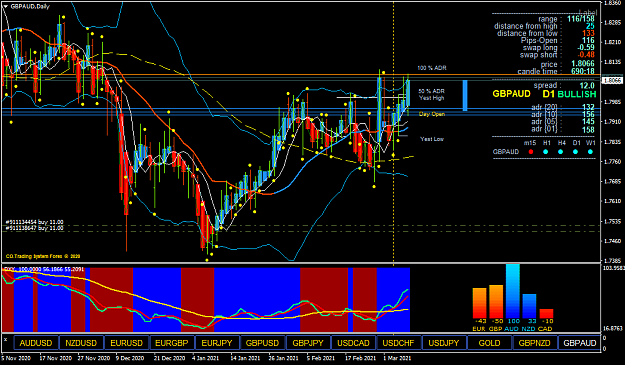This screenshot has width=625, height=365.
Task: Click the 'Yest High' level label
Action: coord(432,98)
